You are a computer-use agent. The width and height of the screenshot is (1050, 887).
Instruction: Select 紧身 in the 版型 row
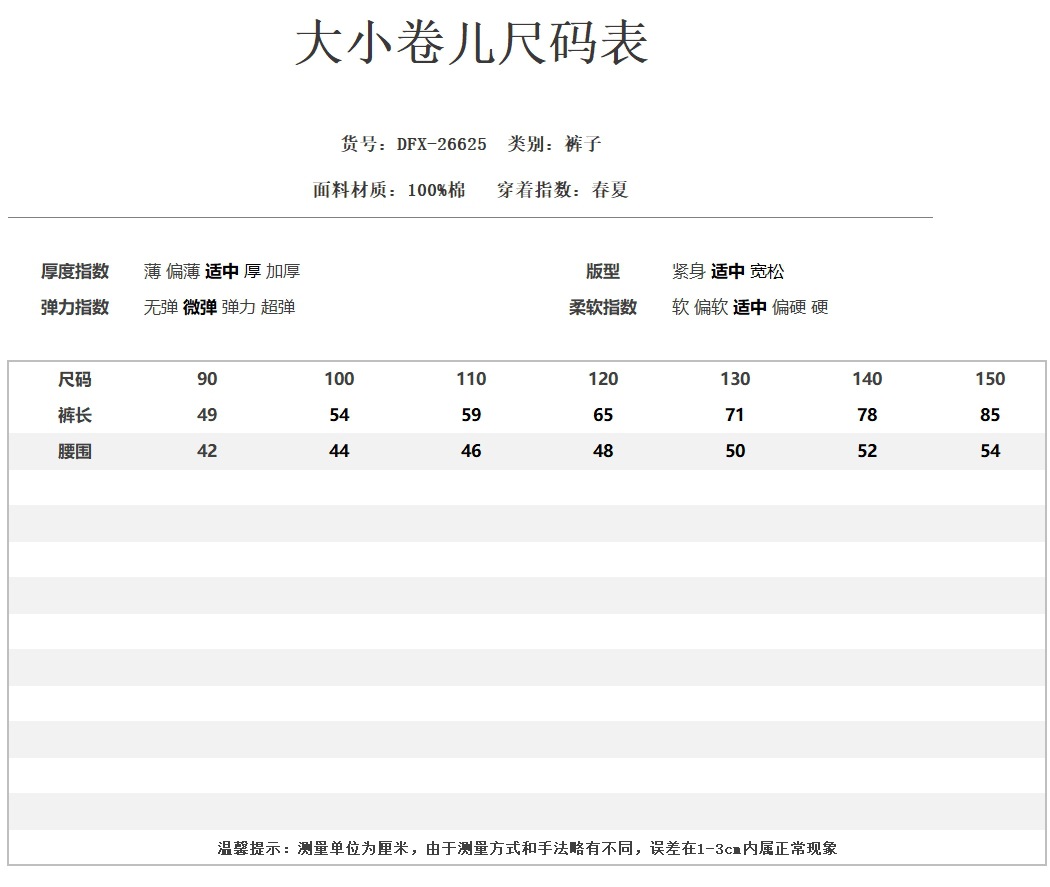(688, 271)
